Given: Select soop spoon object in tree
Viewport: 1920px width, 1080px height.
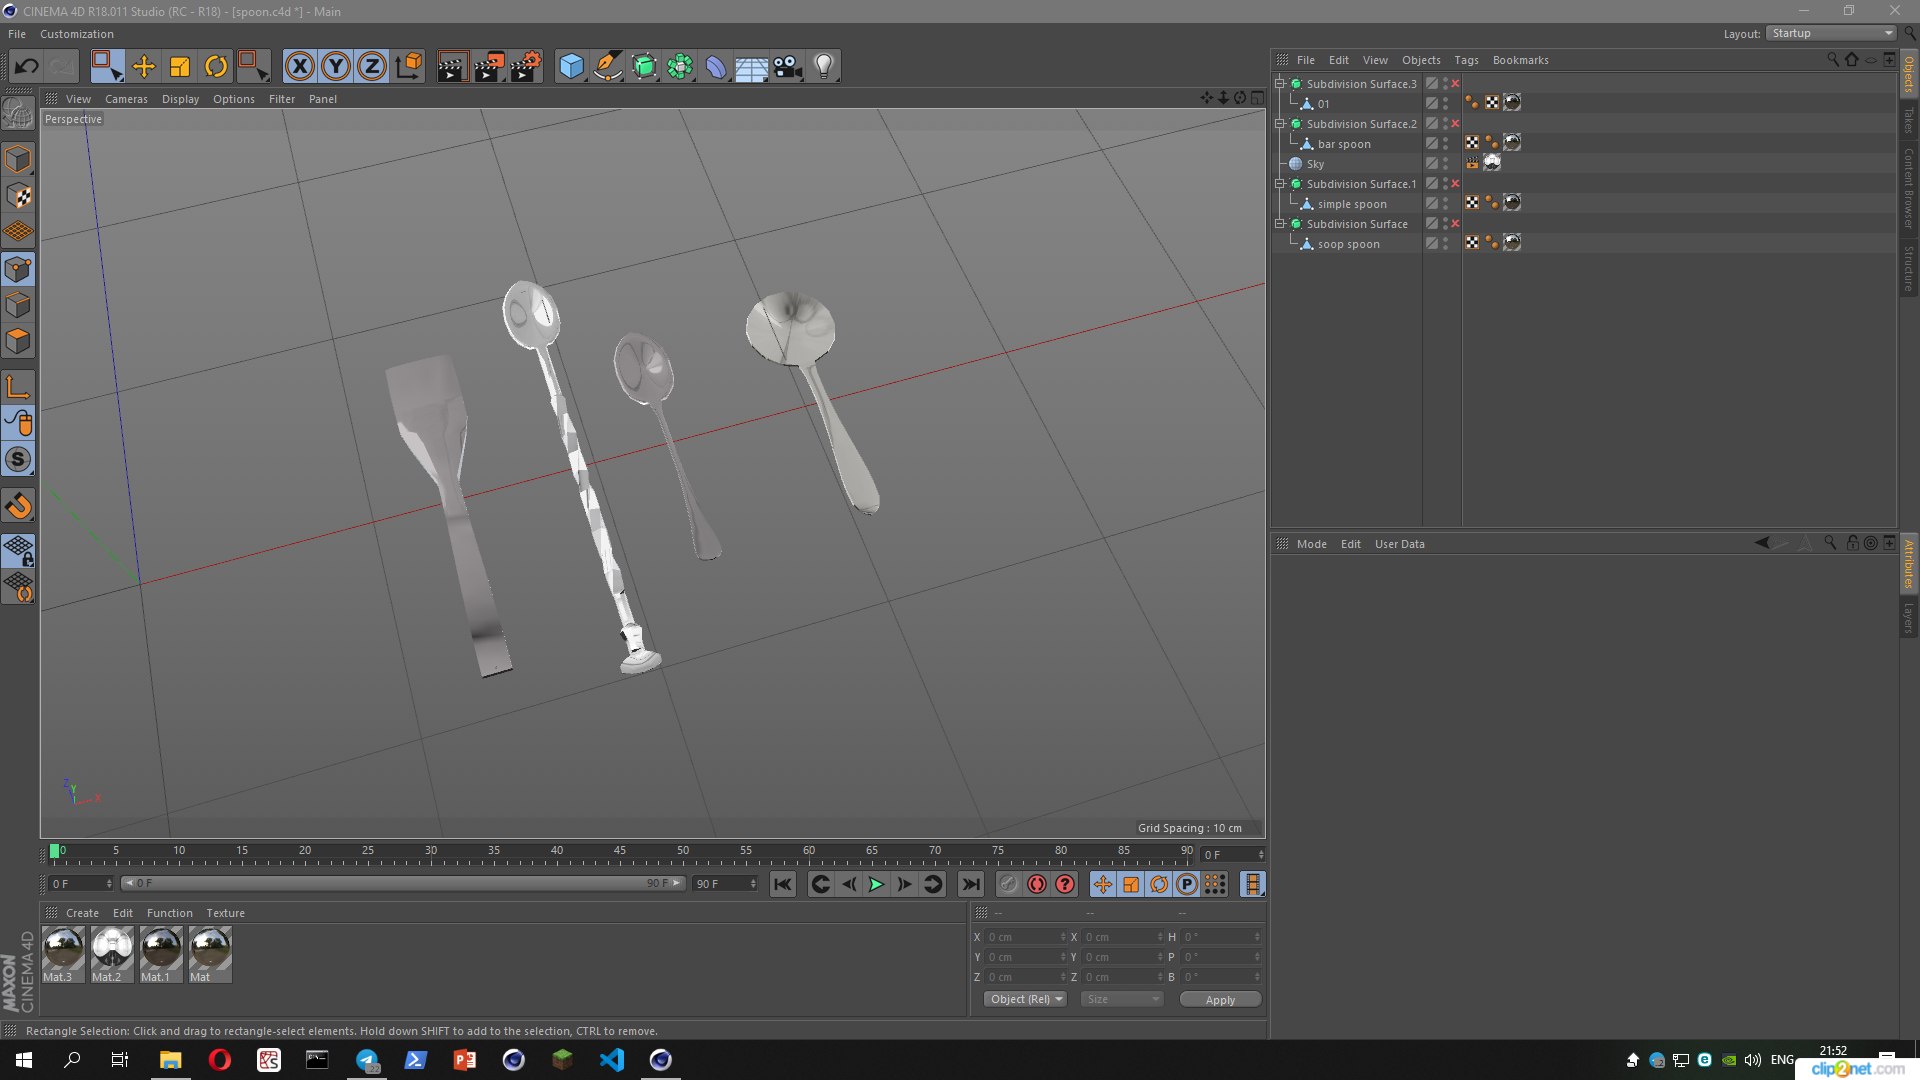Looking at the screenshot, I should pos(1348,244).
